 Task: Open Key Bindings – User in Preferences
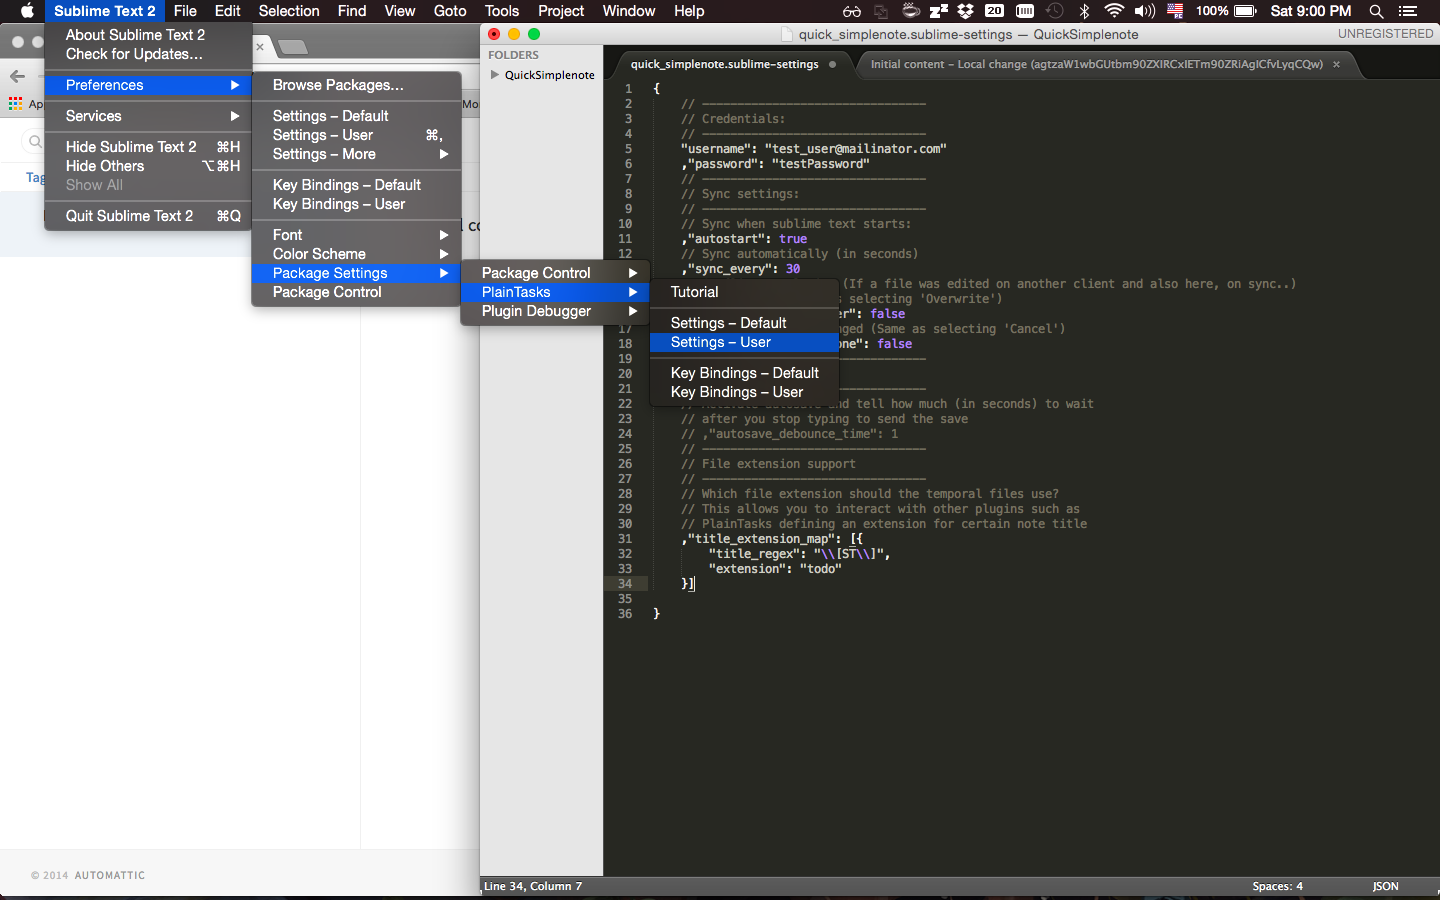356,204
